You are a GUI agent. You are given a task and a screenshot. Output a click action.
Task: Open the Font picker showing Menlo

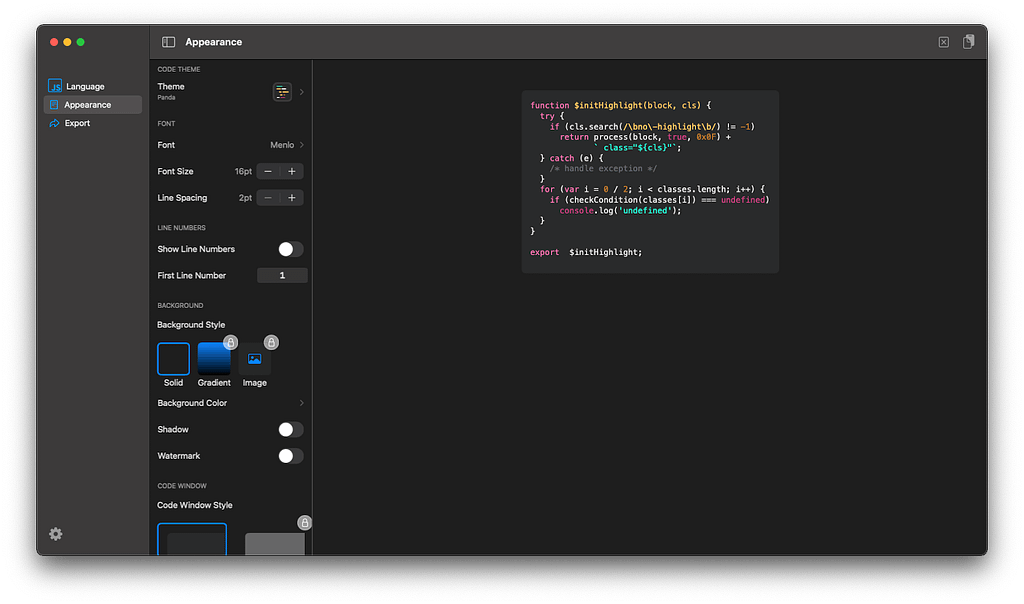click(x=287, y=145)
